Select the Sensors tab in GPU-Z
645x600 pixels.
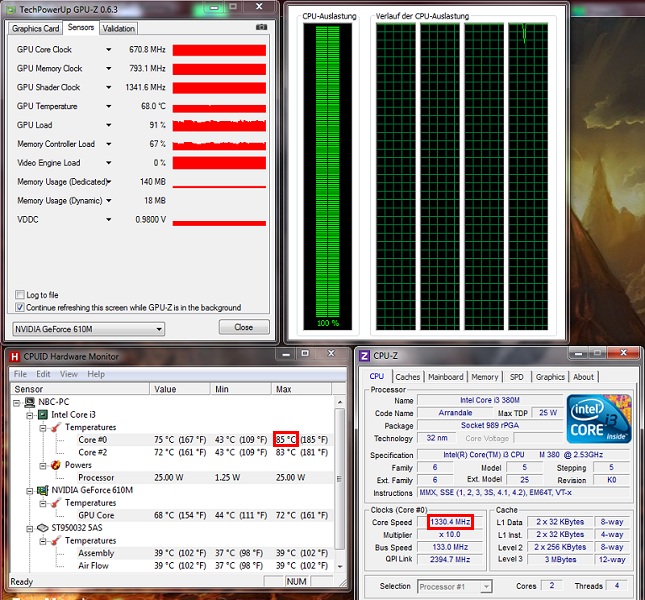click(81, 27)
